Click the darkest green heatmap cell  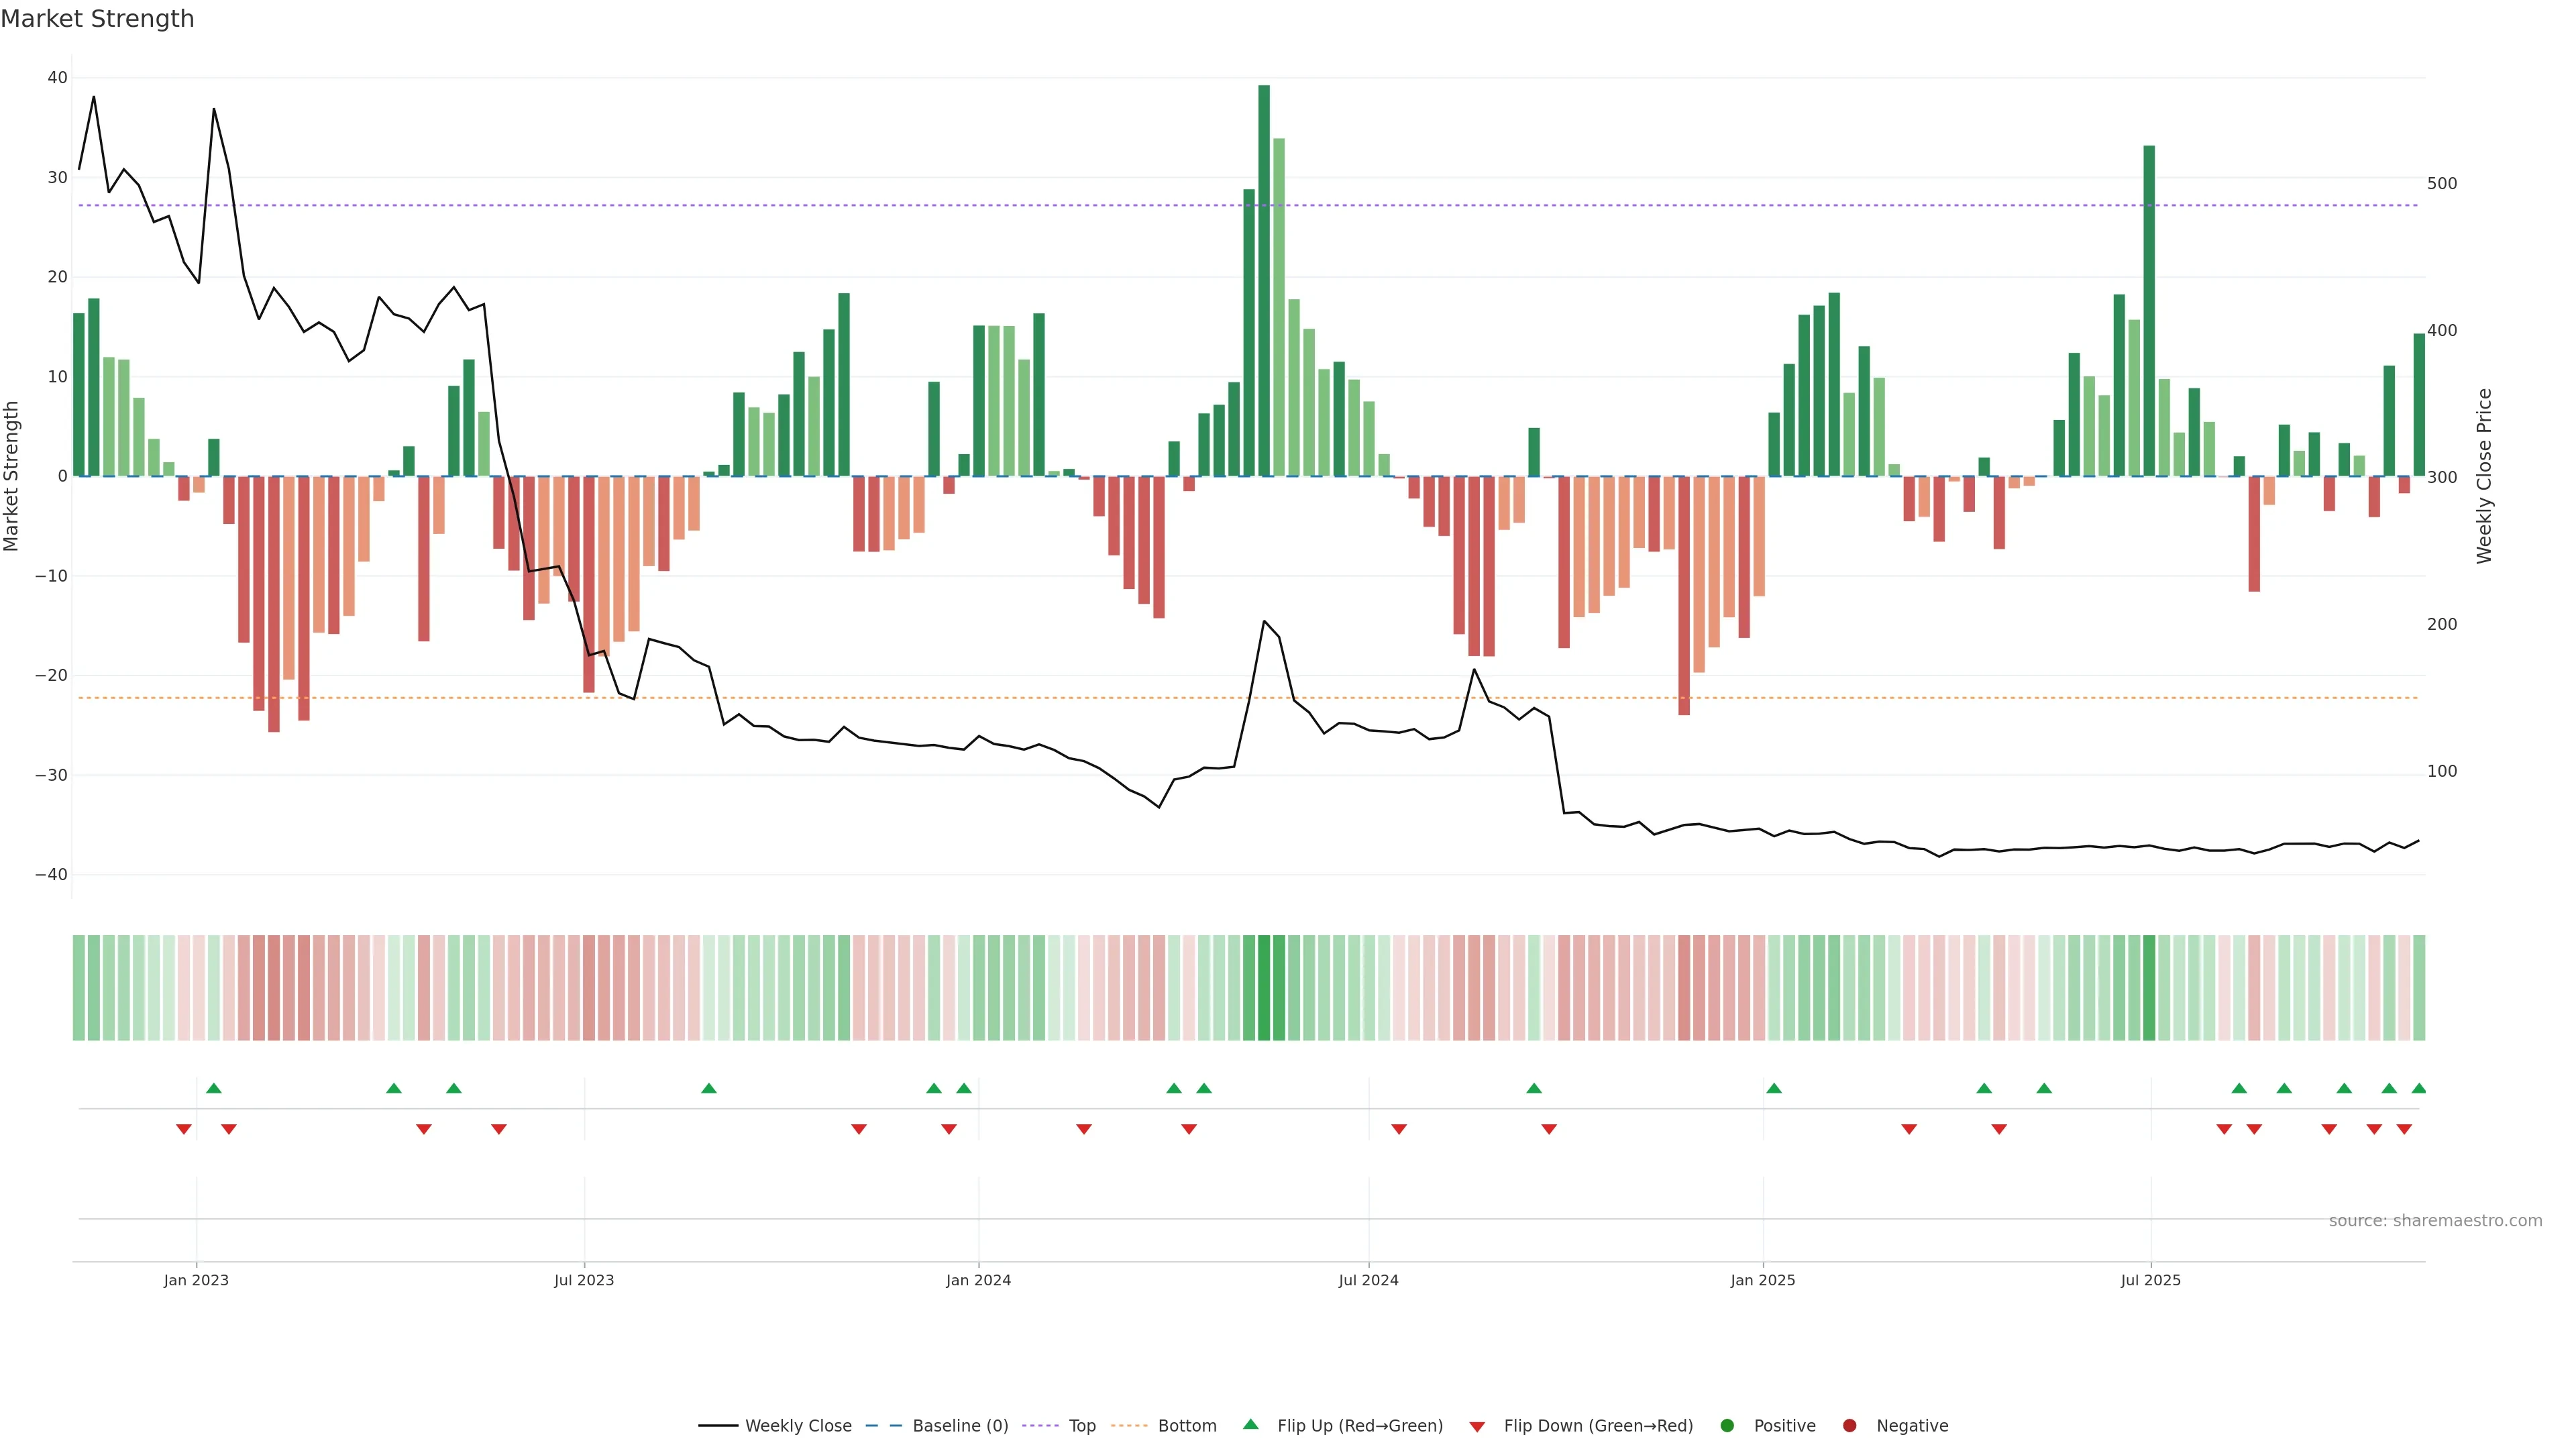tap(1264, 988)
